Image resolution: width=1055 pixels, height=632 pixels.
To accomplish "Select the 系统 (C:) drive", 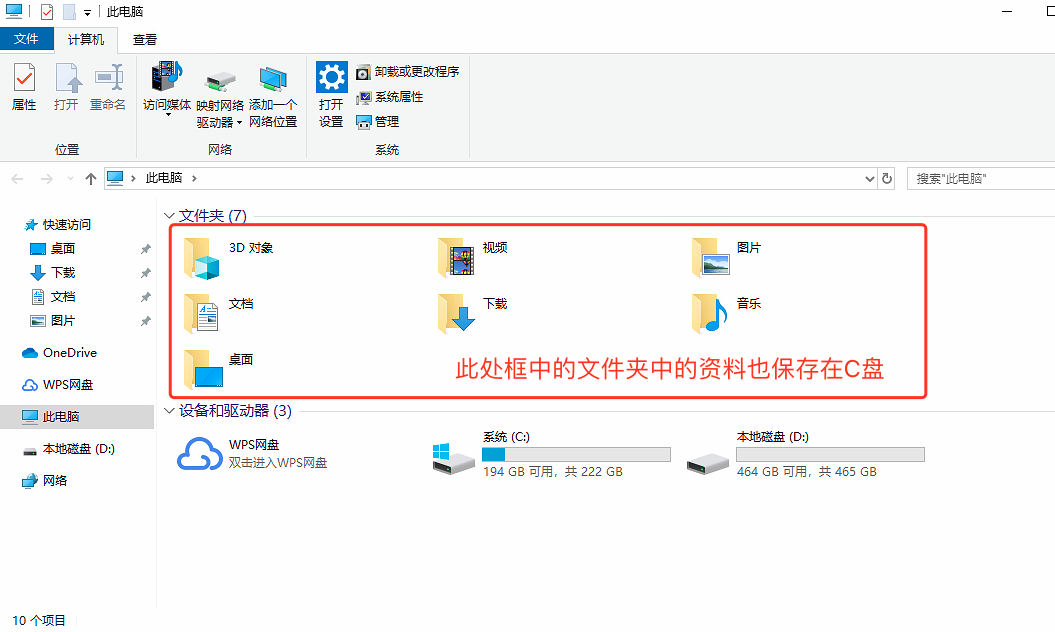I will [x=552, y=454].
